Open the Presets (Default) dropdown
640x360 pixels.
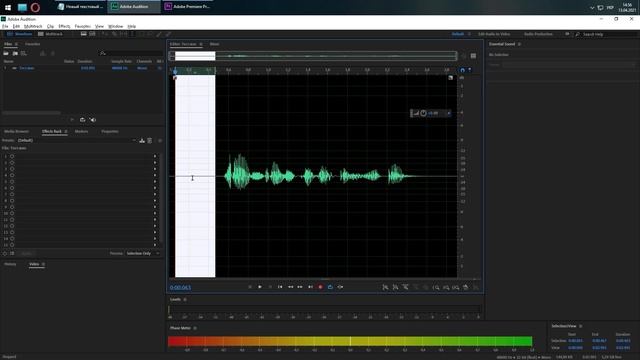(76, 140)
